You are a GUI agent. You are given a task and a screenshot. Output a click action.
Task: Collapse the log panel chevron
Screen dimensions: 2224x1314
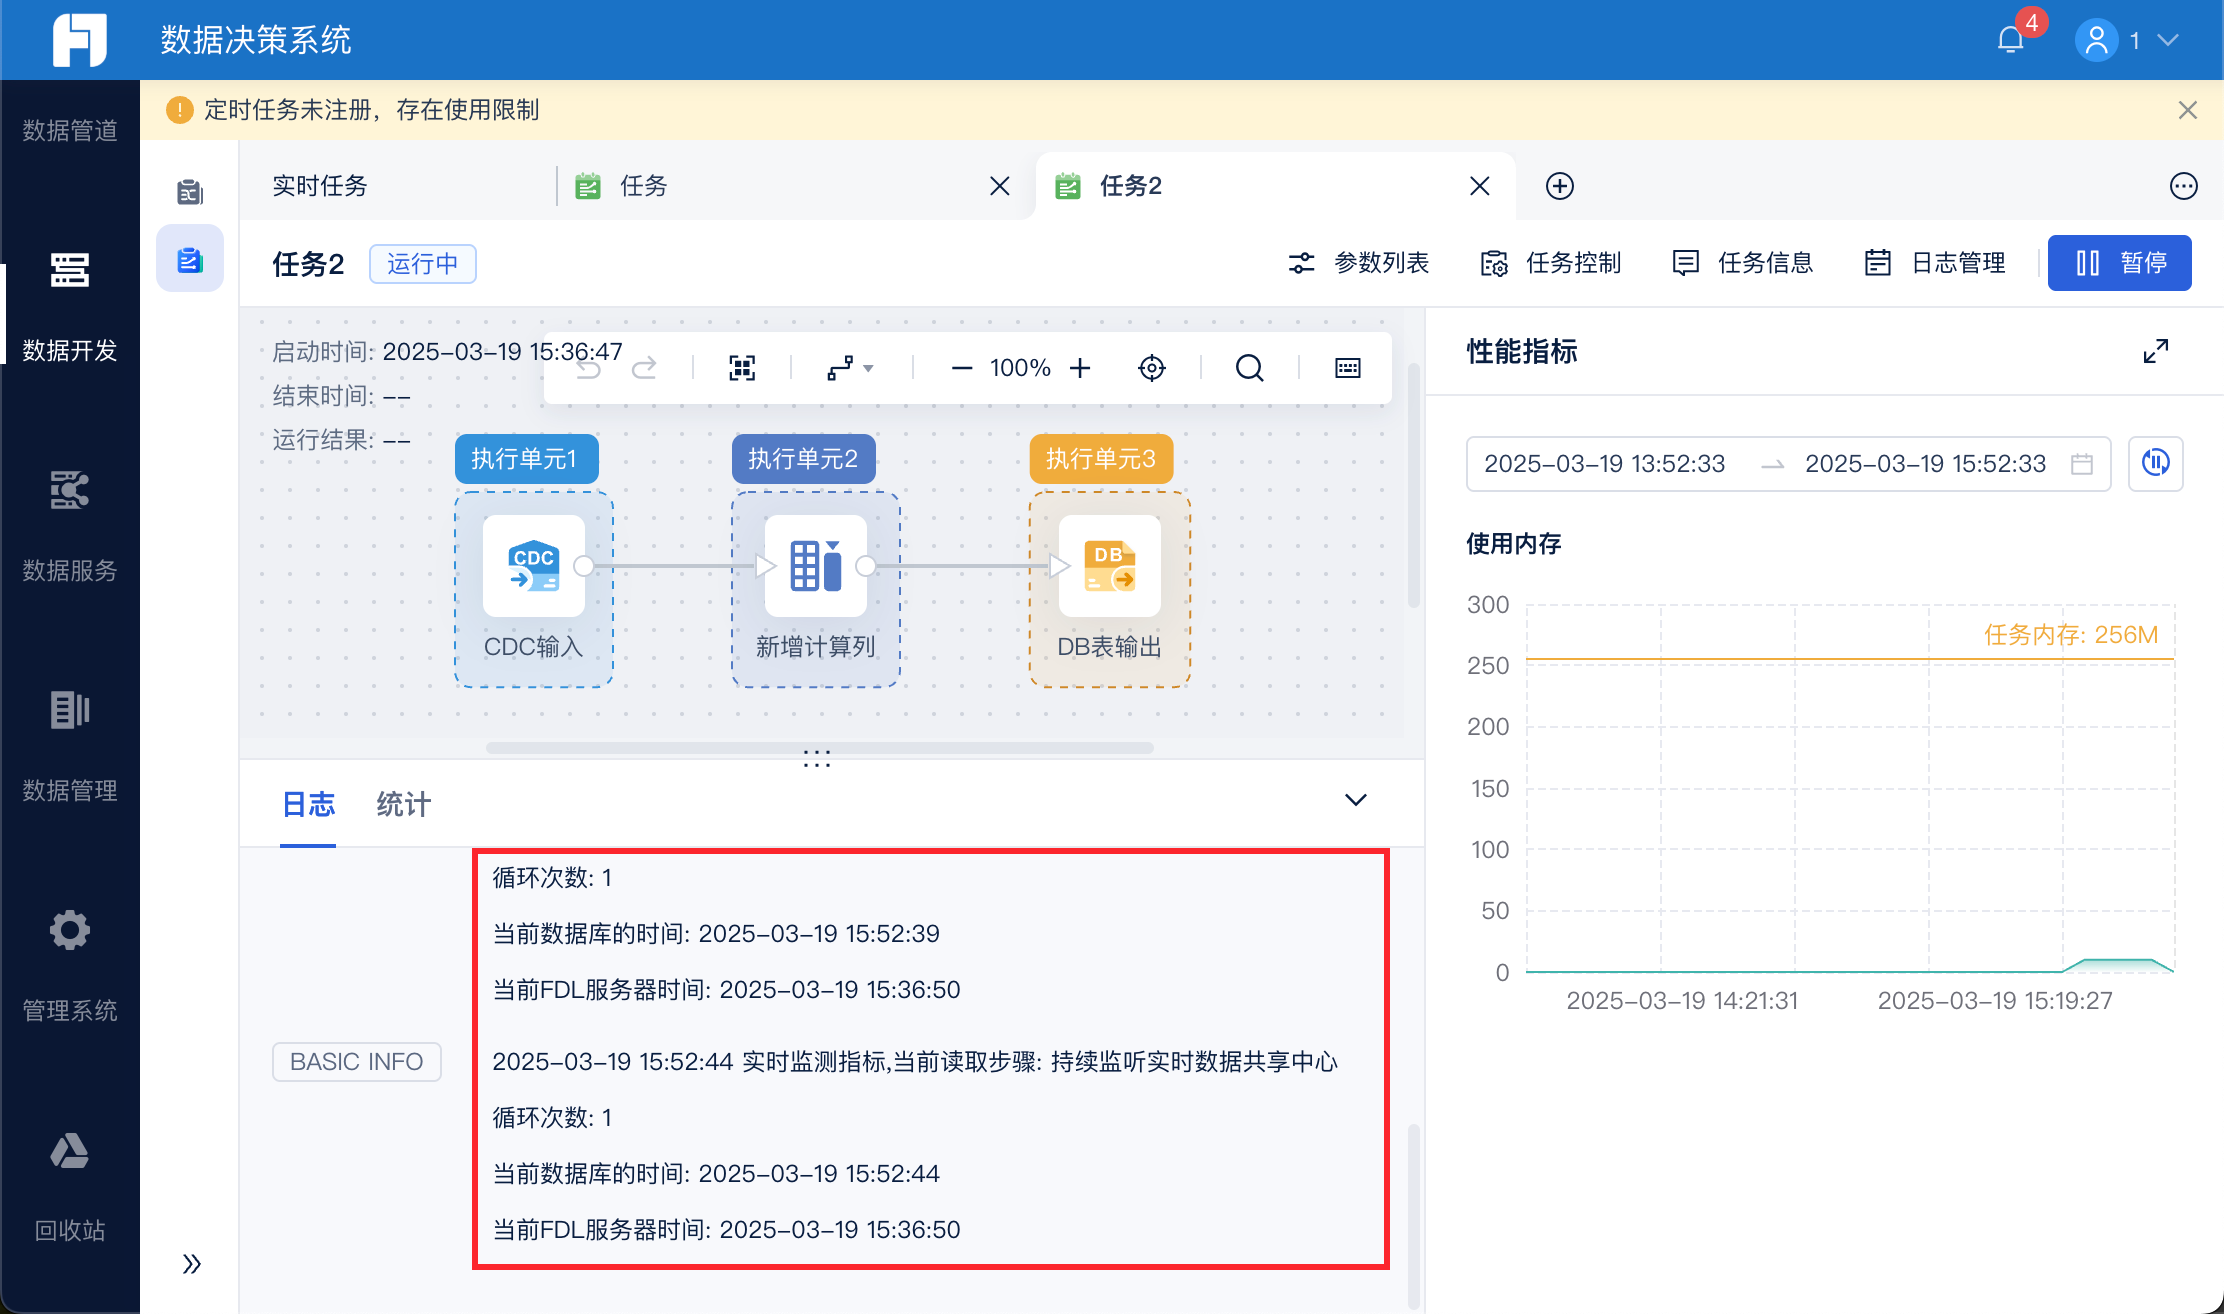[x=1355, y=800]
